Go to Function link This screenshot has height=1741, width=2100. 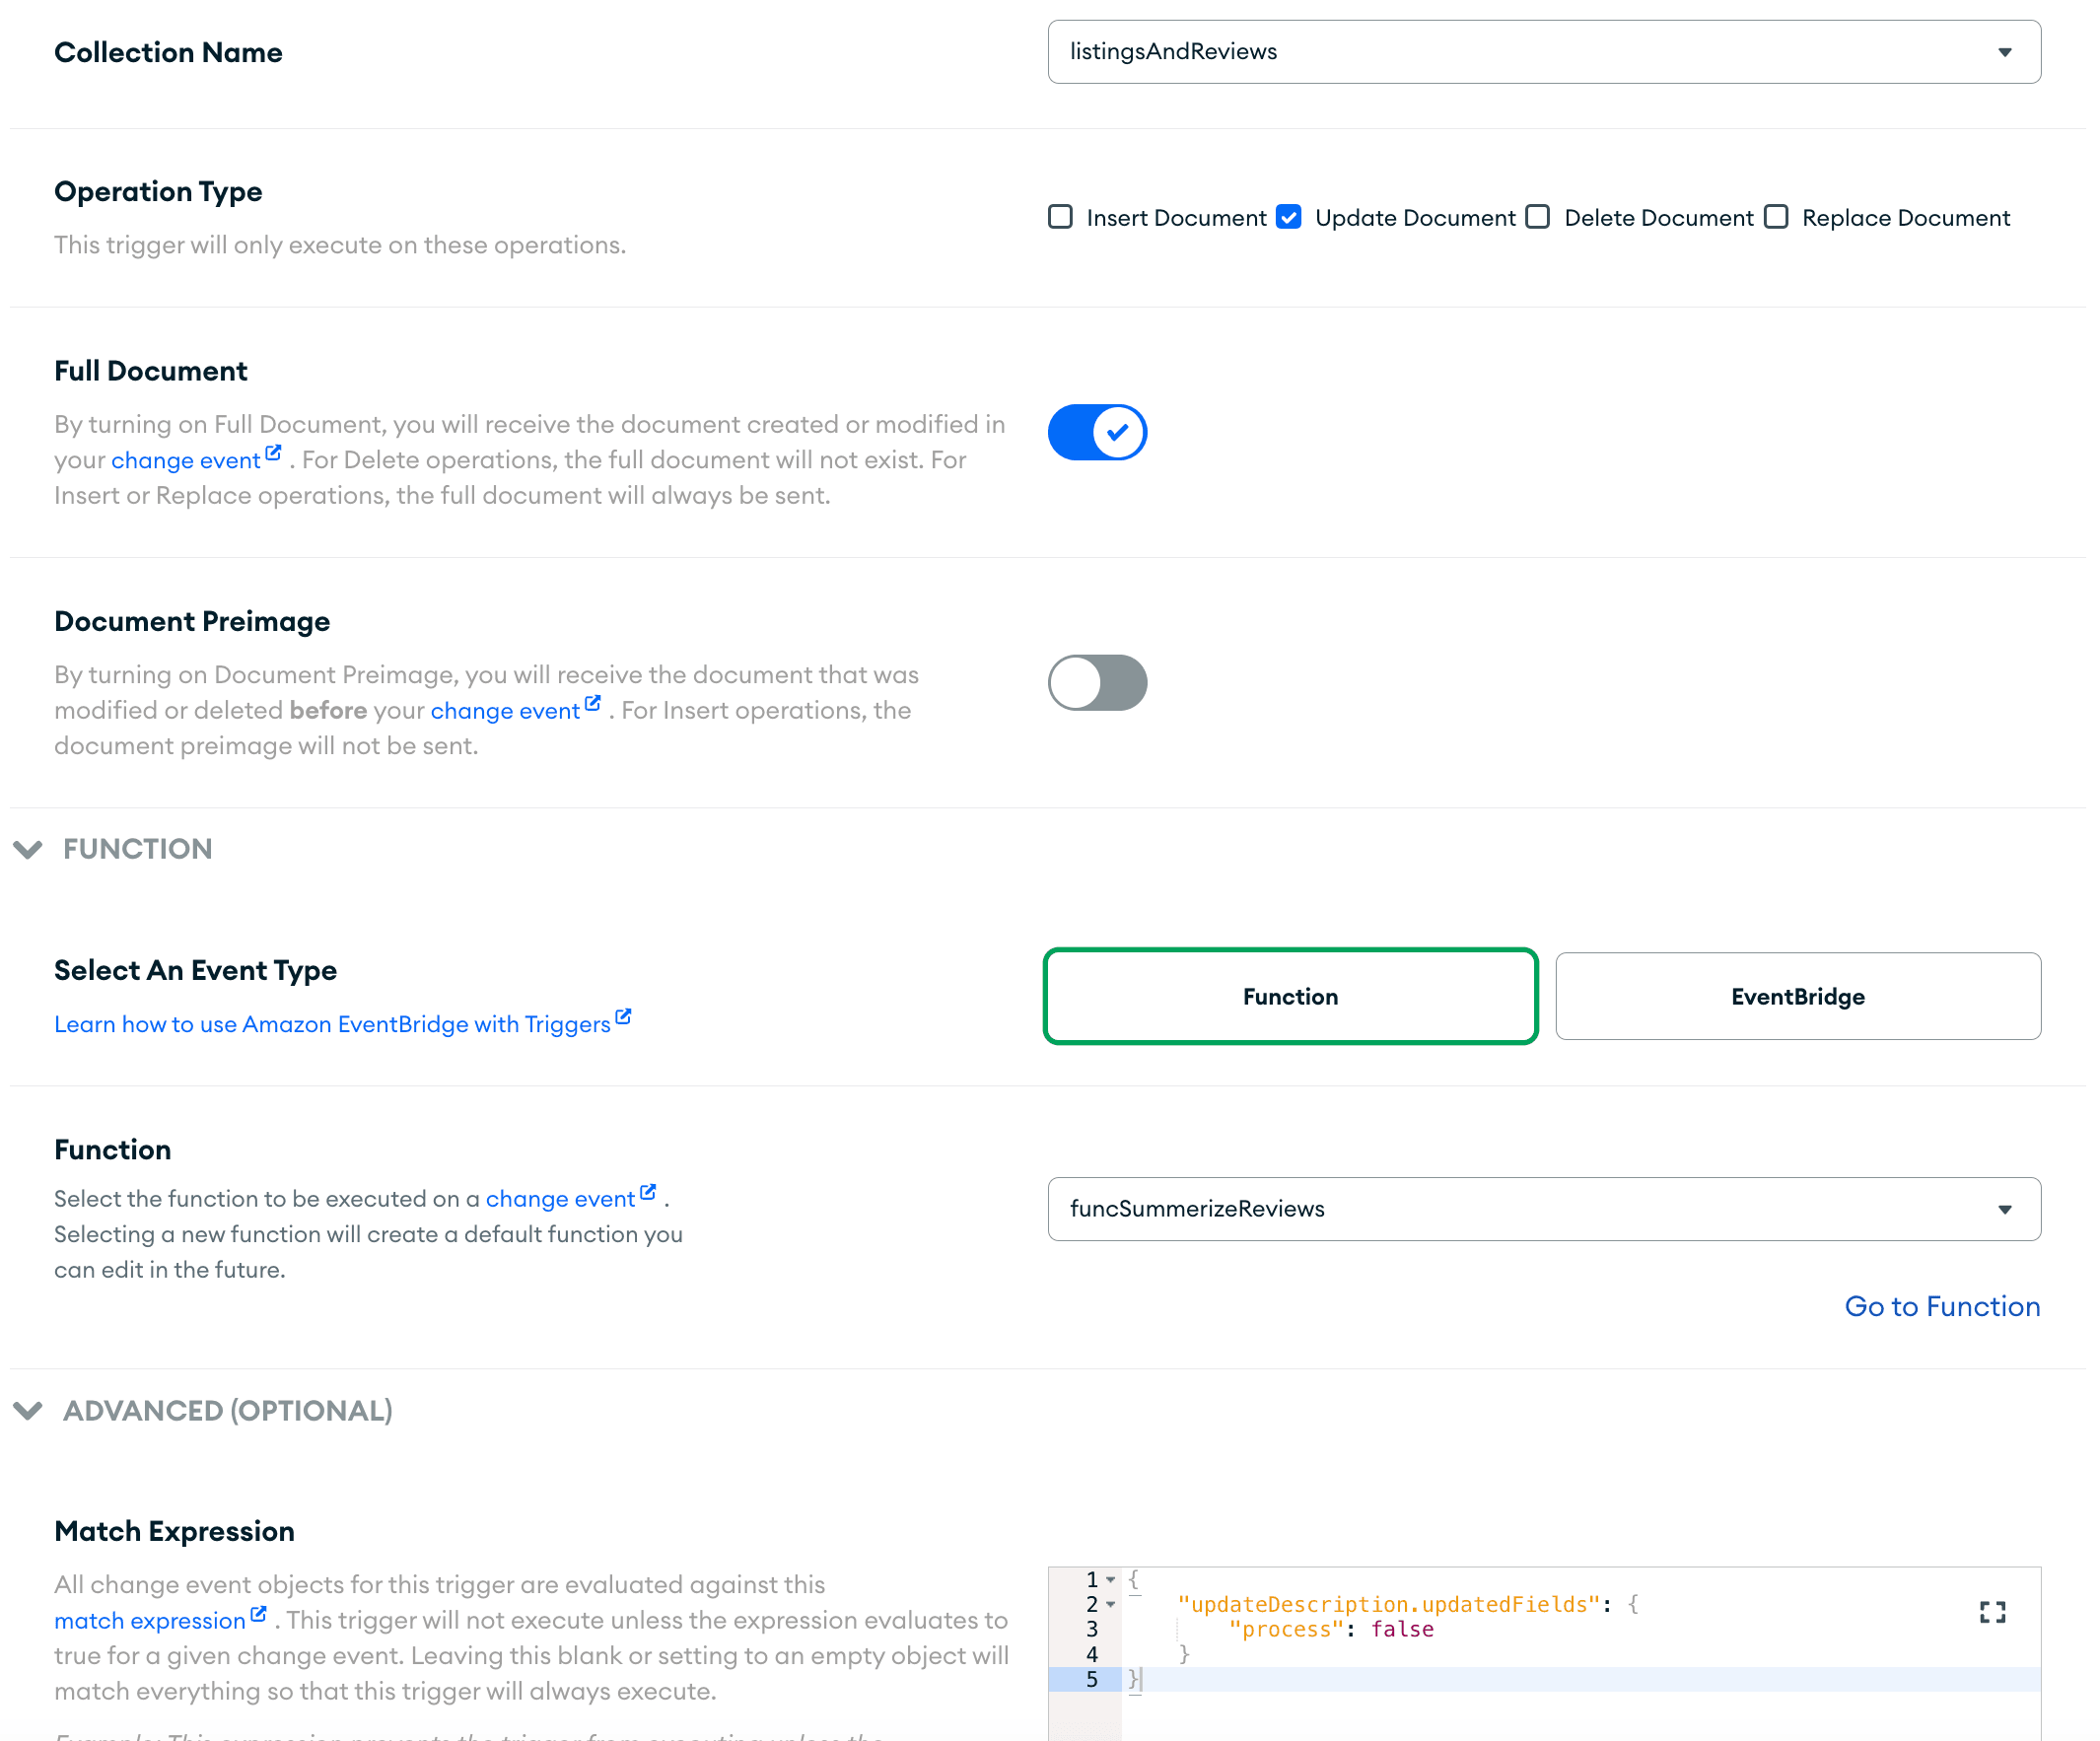[1943, 1303]
